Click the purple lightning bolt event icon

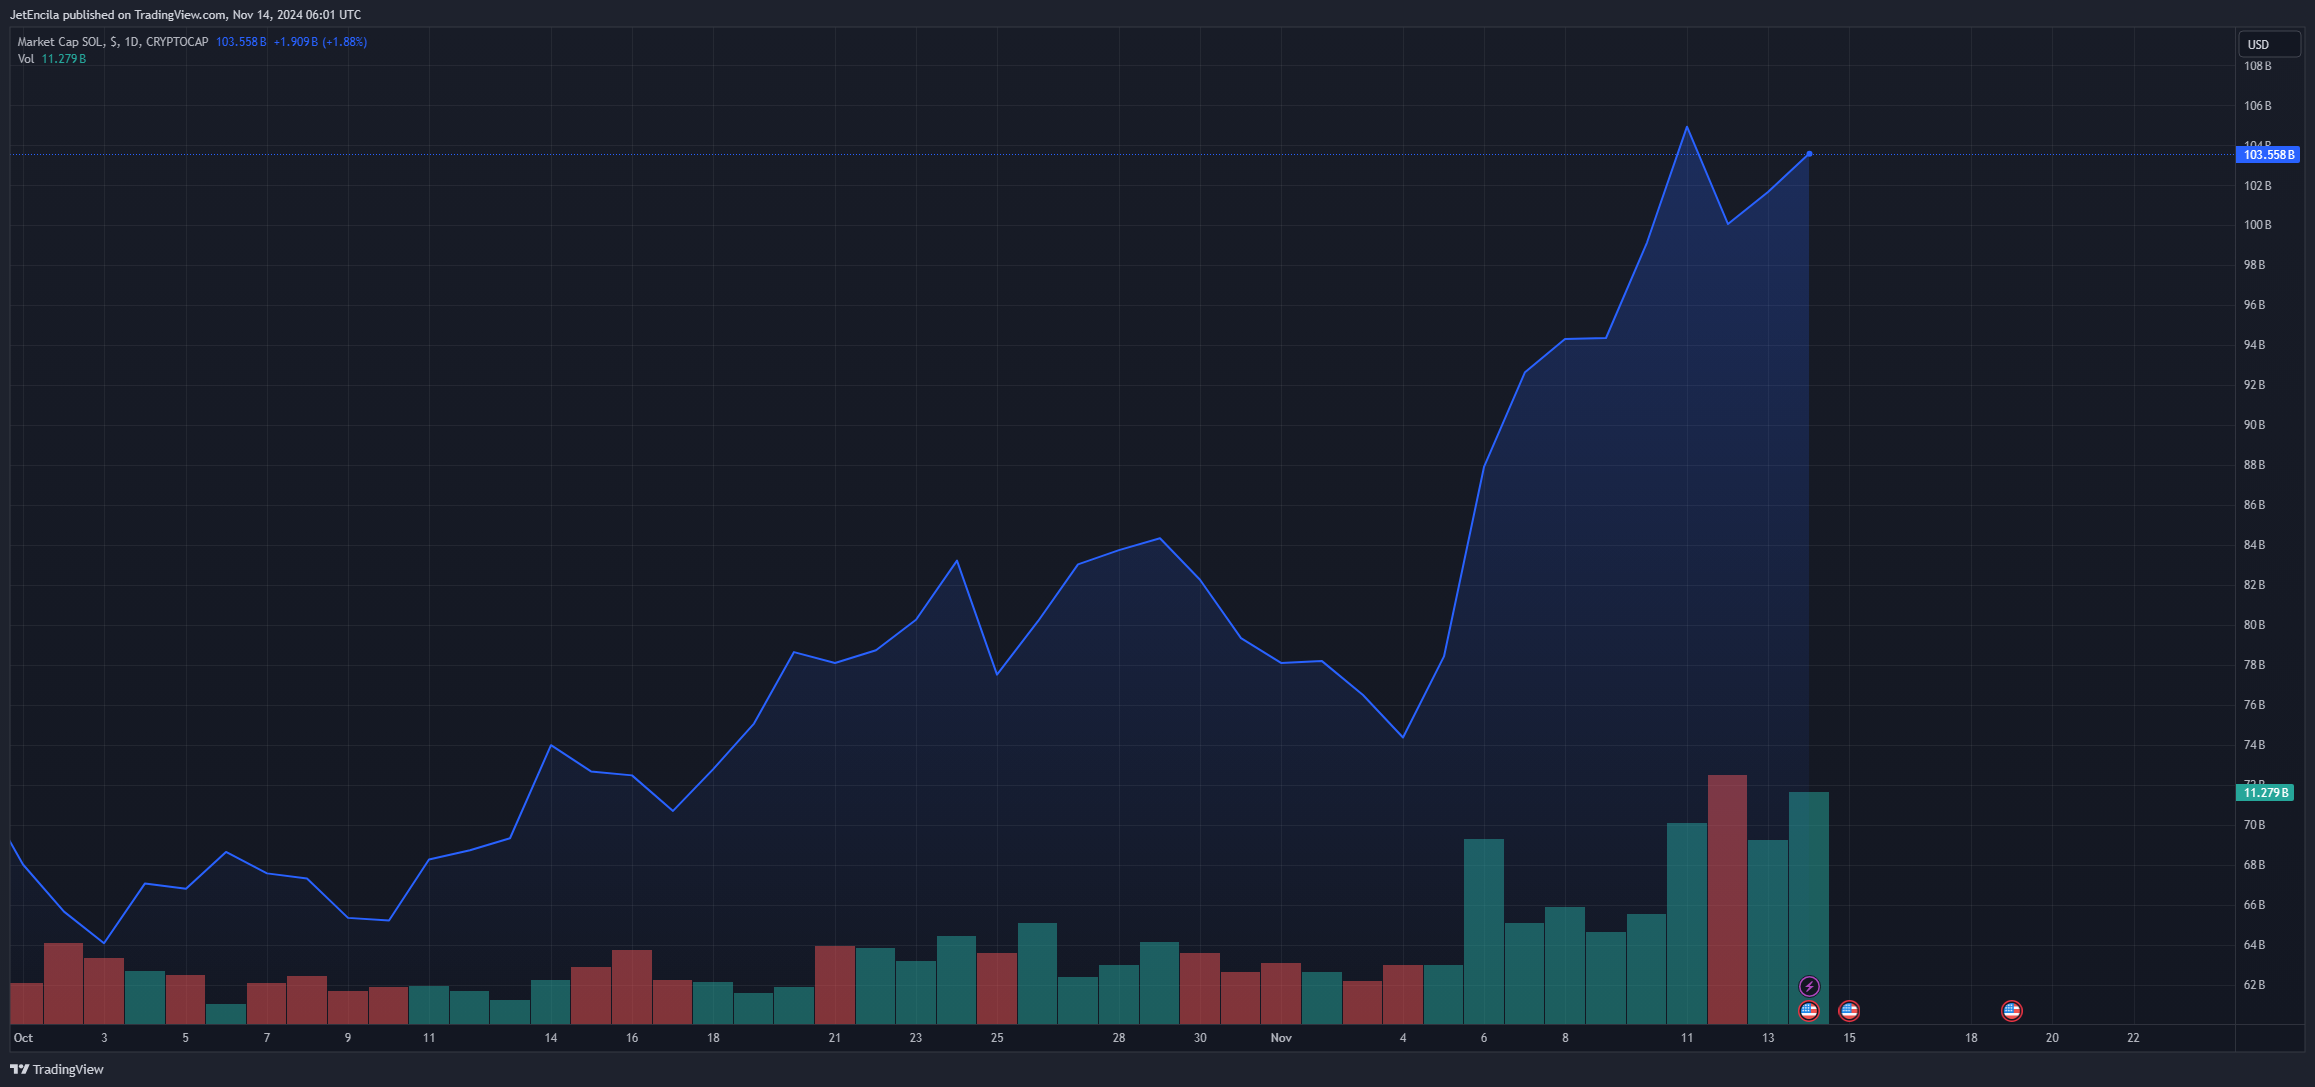tap(1809, 987)
